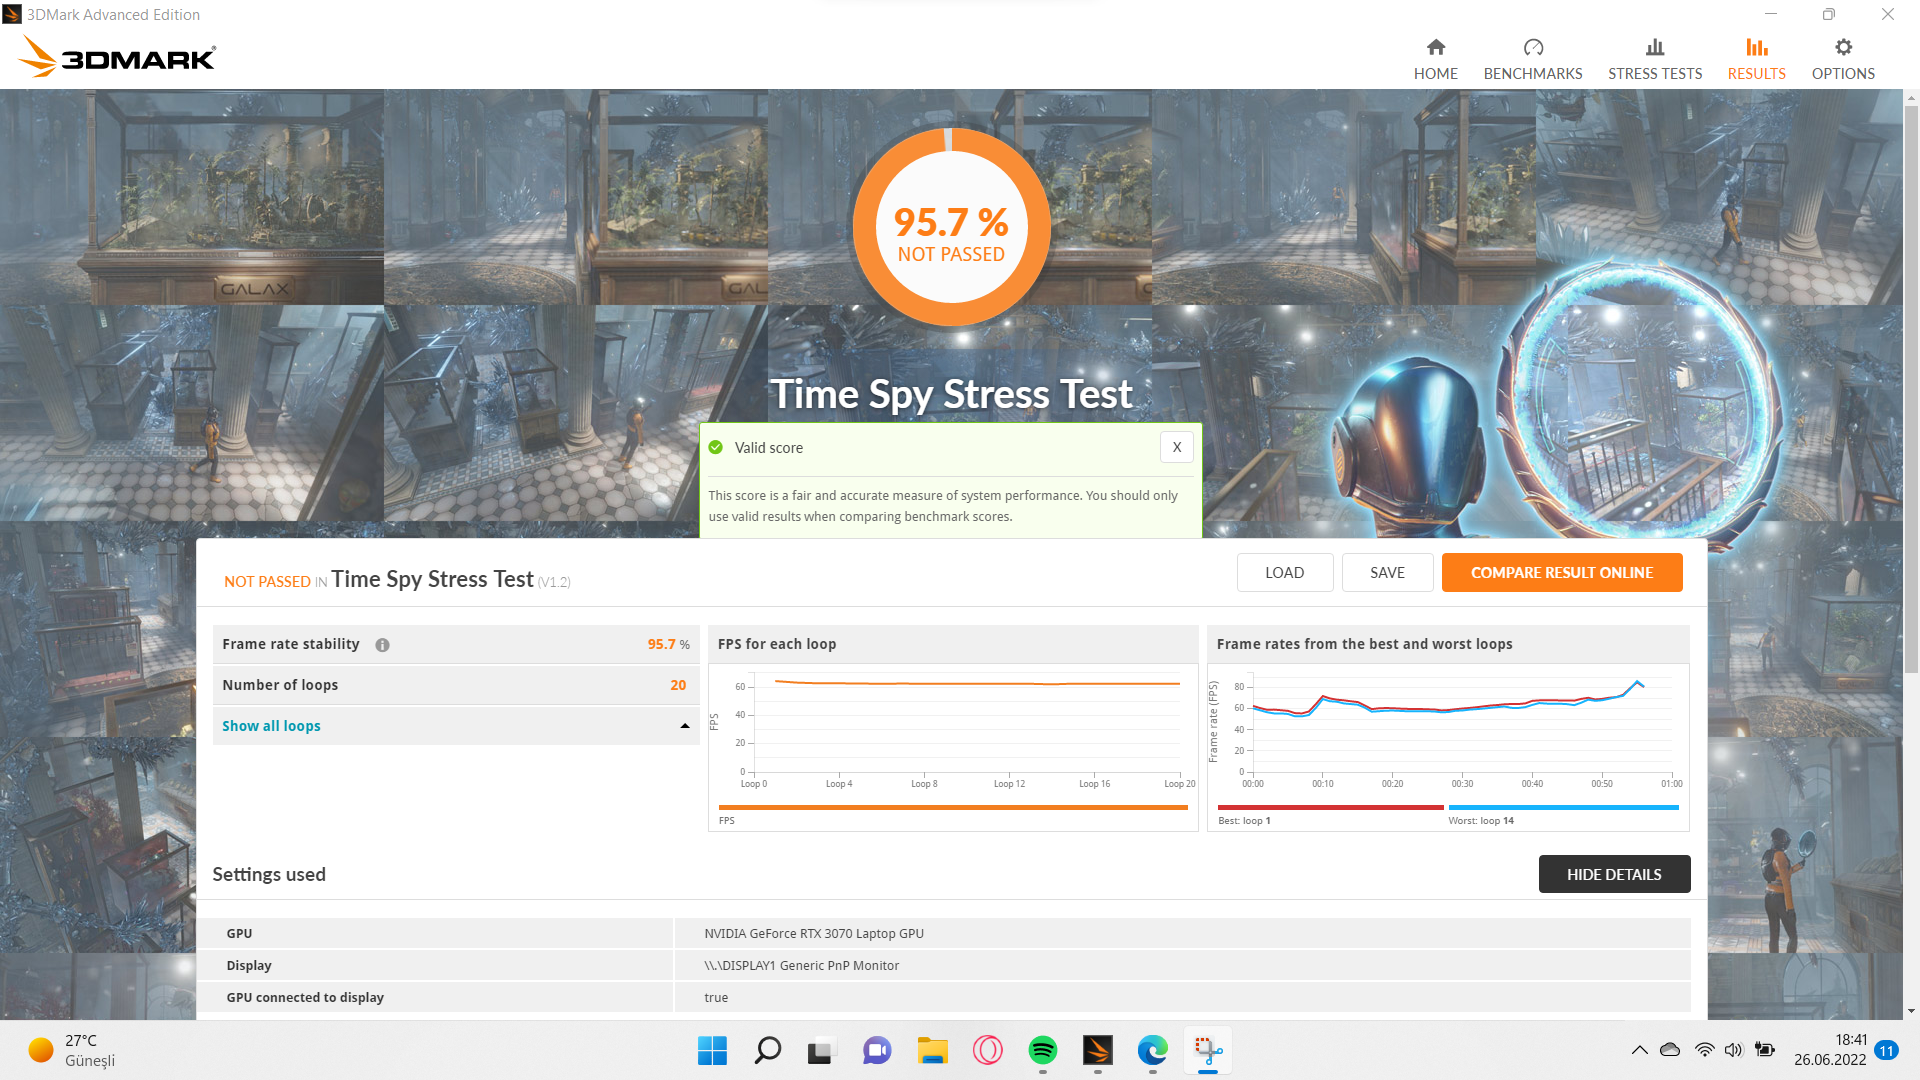Go to Benchmarks gauge icon

tap(1532, 47)
